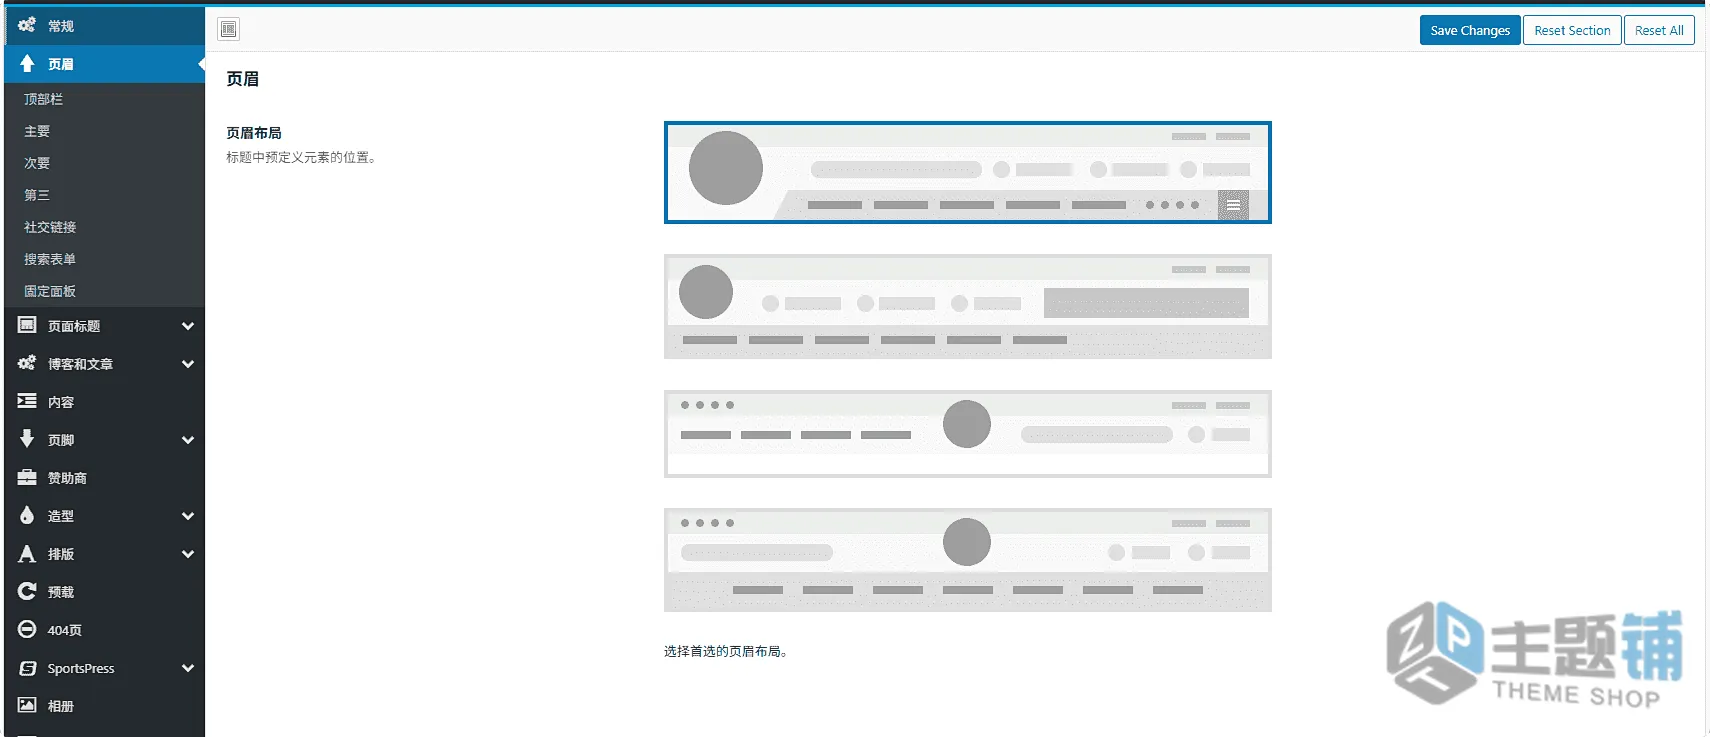Click the droplet icon beside 造型
The image size is (1710, 737).
point(27,515)
